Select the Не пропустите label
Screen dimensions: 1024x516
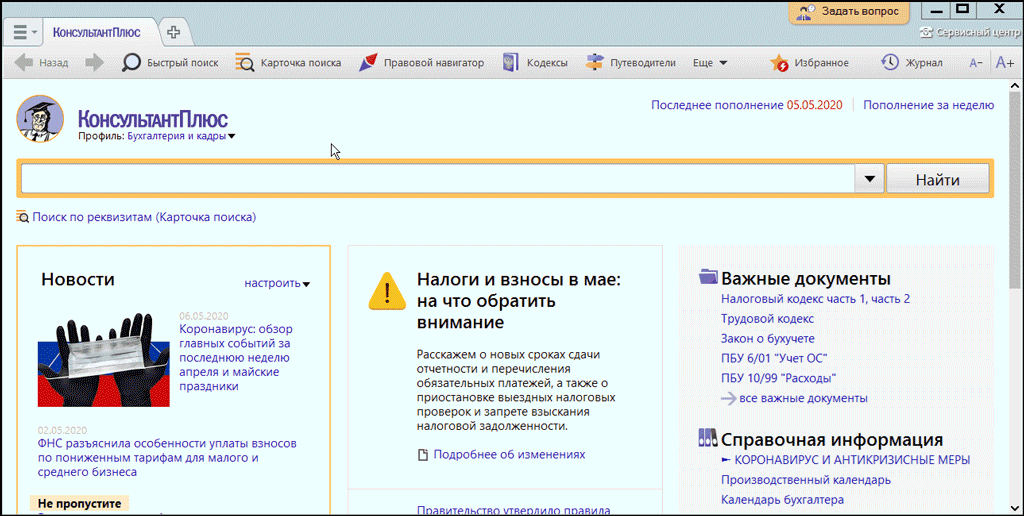click(x=80, y=504)
